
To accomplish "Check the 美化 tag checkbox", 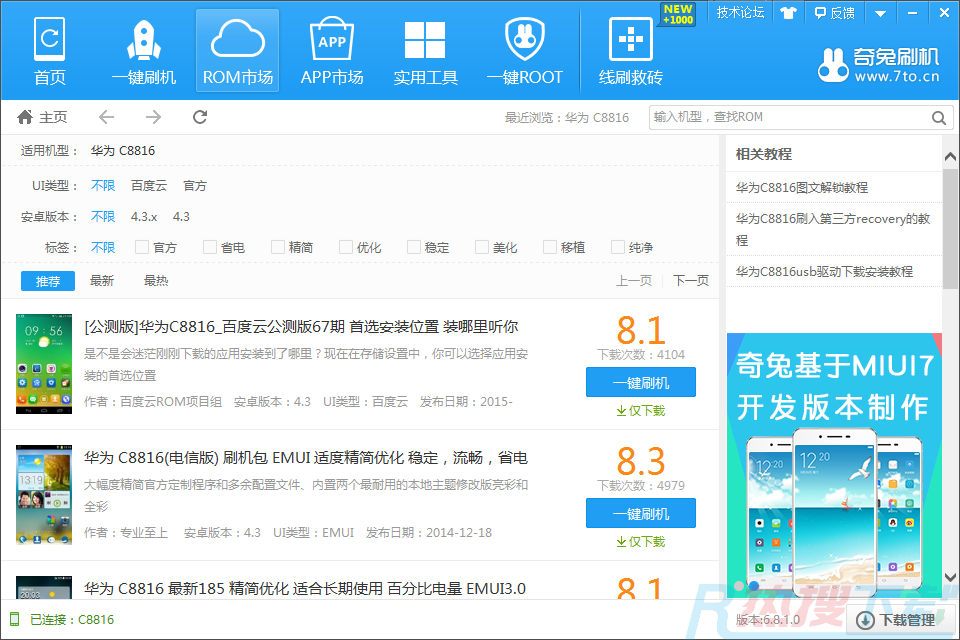I will pos(482,247).
